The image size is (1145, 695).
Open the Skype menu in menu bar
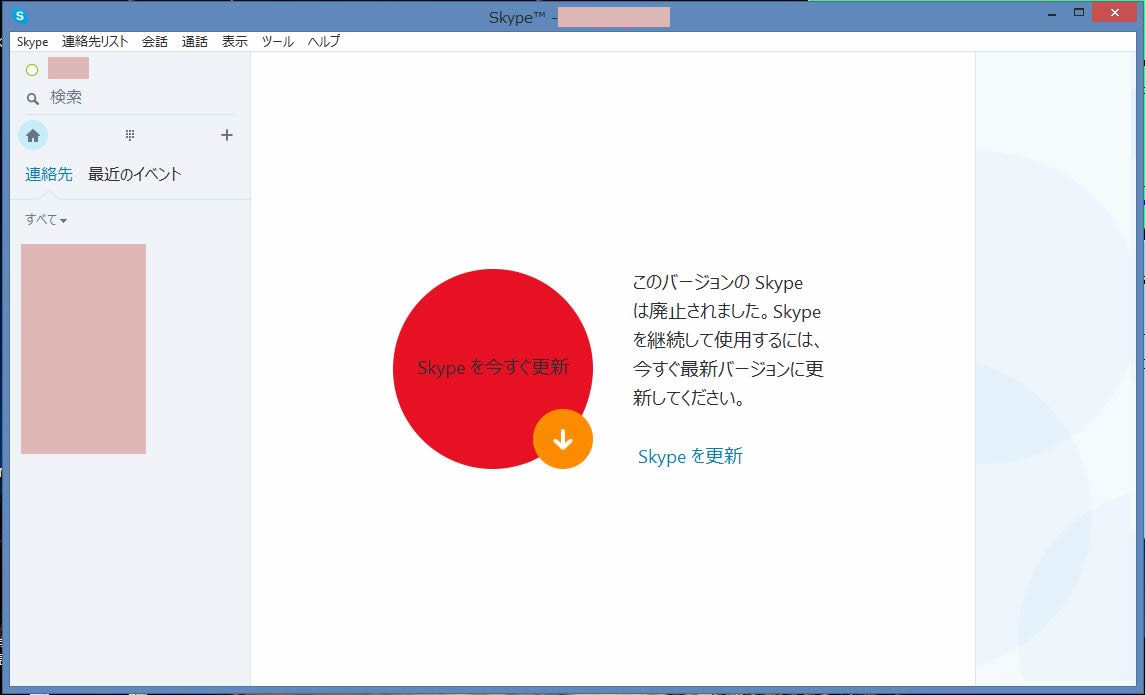coord(33,42)
